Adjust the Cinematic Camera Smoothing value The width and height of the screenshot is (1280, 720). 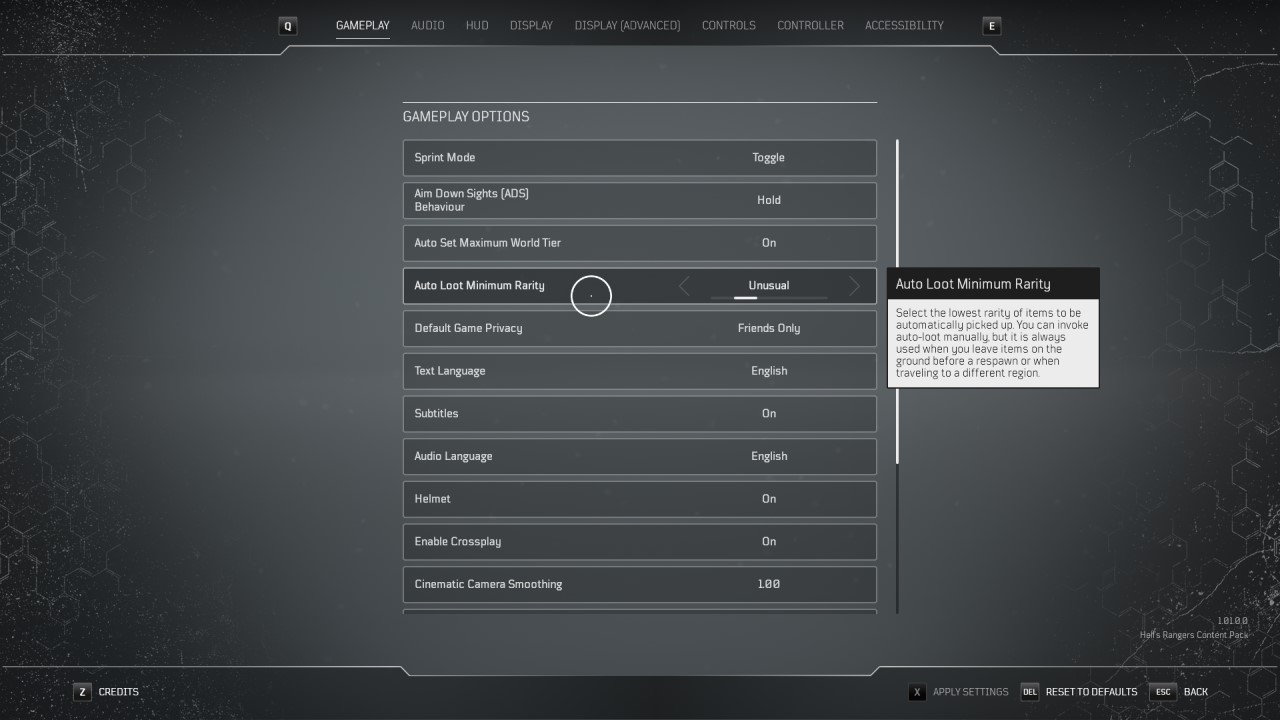768,584
